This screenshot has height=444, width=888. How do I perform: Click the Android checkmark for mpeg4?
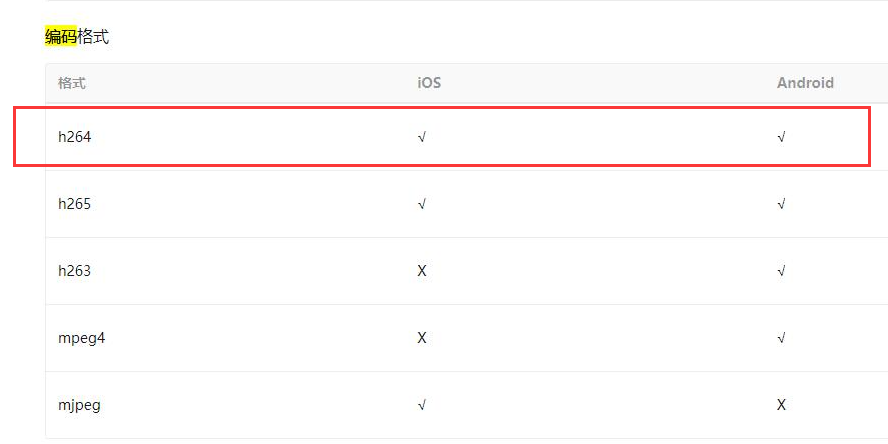click(x=782, y=339)
